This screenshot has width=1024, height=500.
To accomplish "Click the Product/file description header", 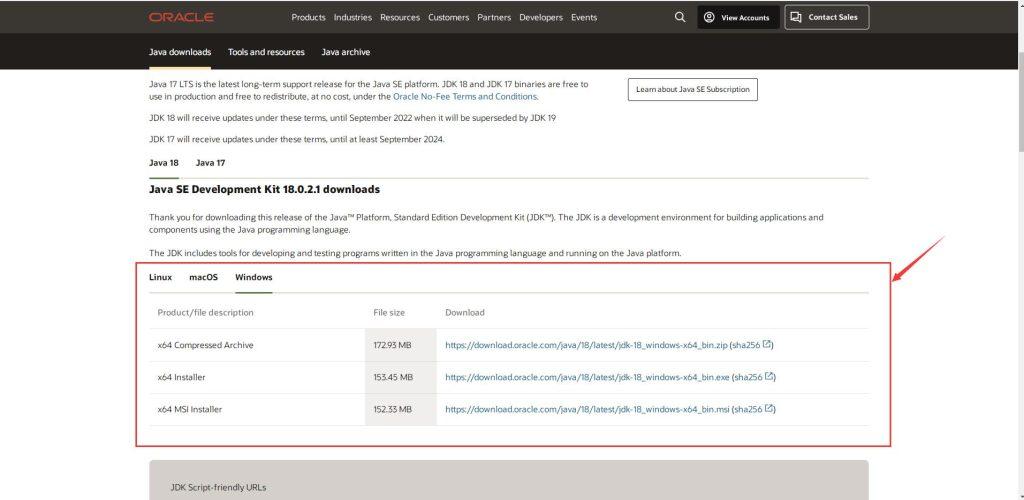I will pyautogui.click(x=205, y=313).
